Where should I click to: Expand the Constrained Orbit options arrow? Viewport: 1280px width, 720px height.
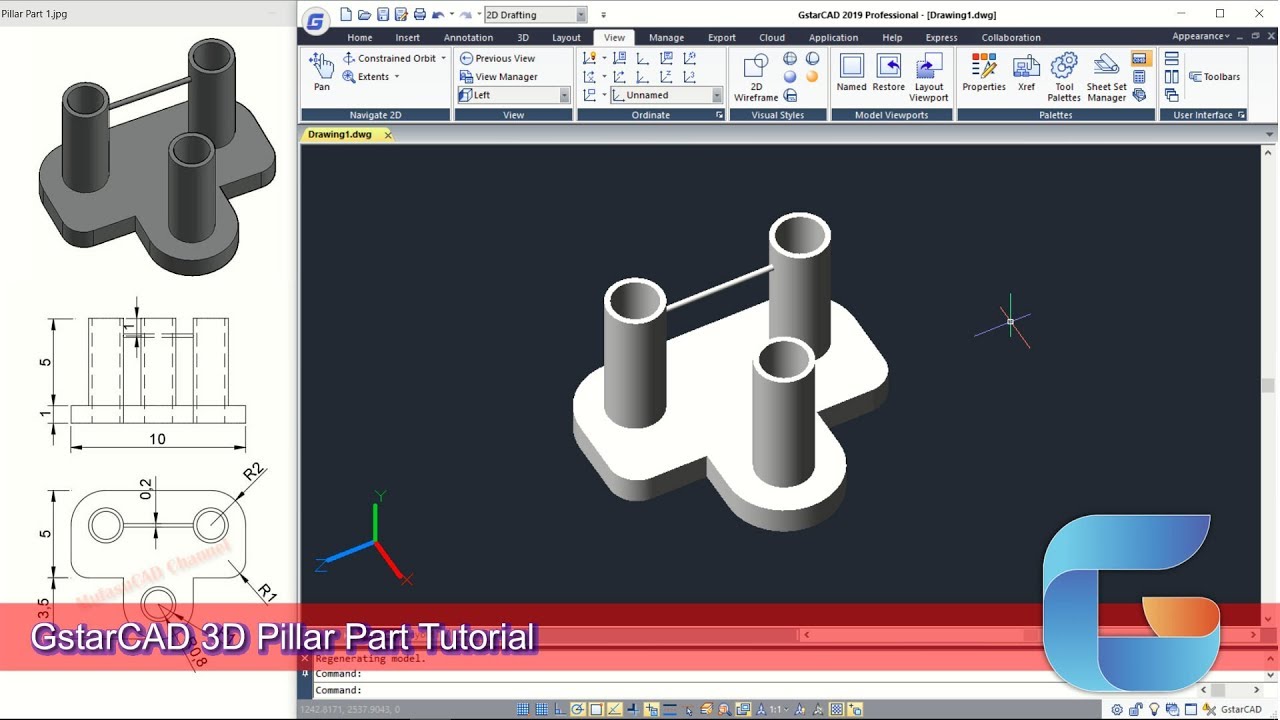444,58
